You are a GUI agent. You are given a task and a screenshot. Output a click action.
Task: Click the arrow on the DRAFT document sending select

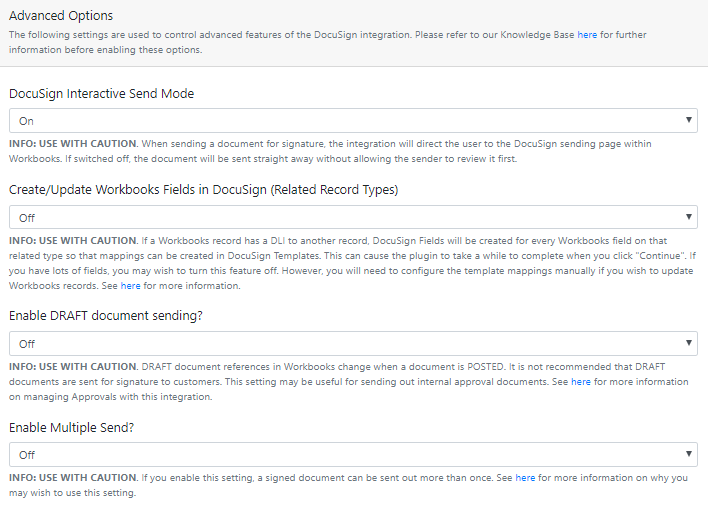[x=689, y=343]
